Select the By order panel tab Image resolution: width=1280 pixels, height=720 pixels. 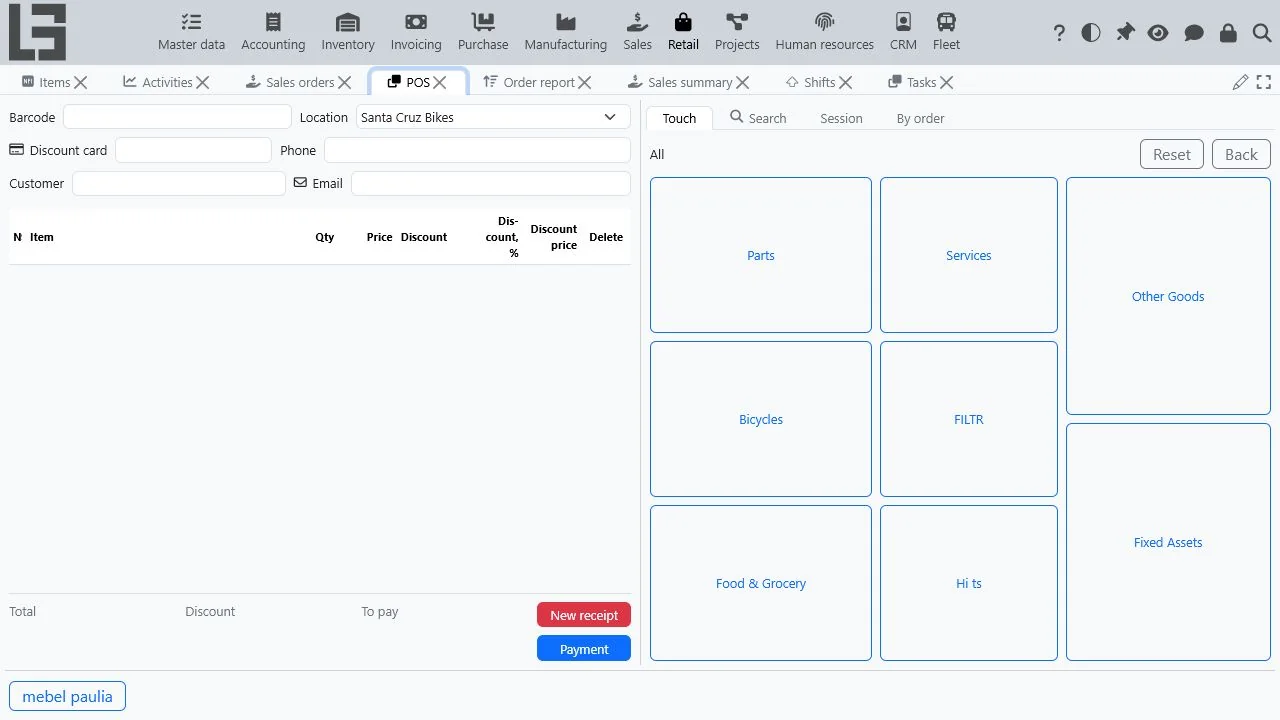click(920, 118)
